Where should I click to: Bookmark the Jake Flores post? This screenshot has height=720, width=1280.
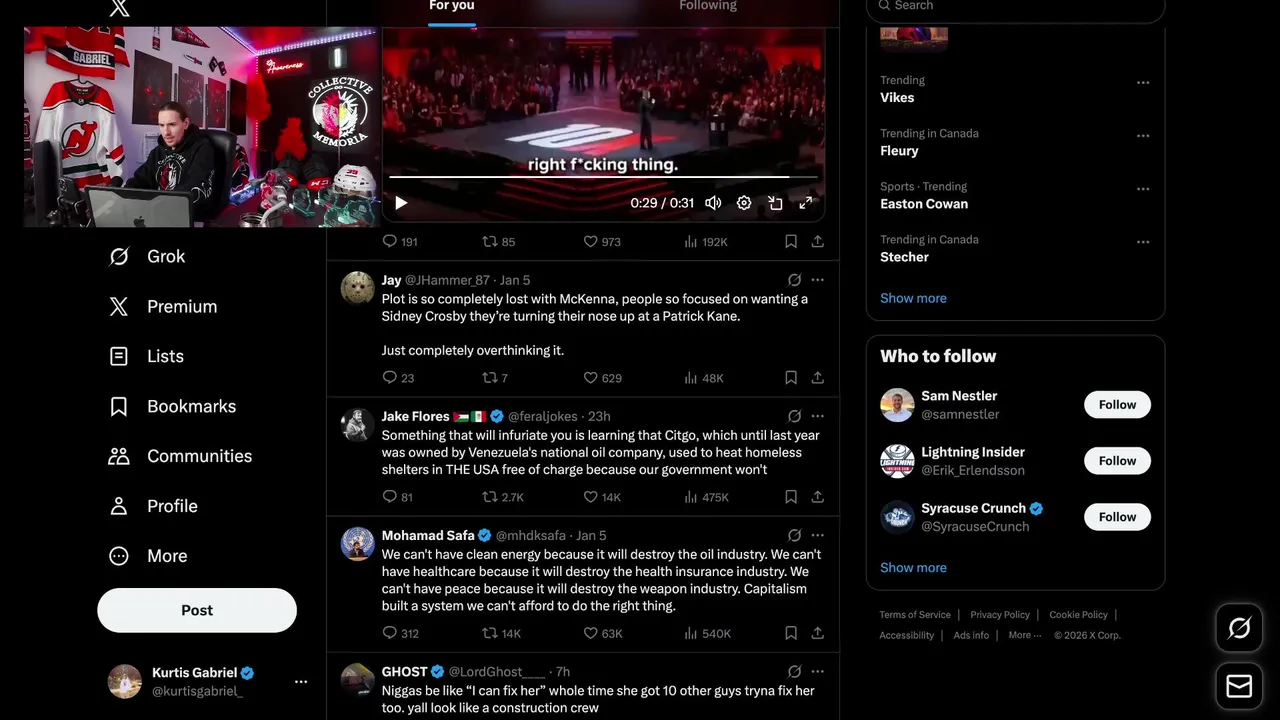click(x=791, y=497)
